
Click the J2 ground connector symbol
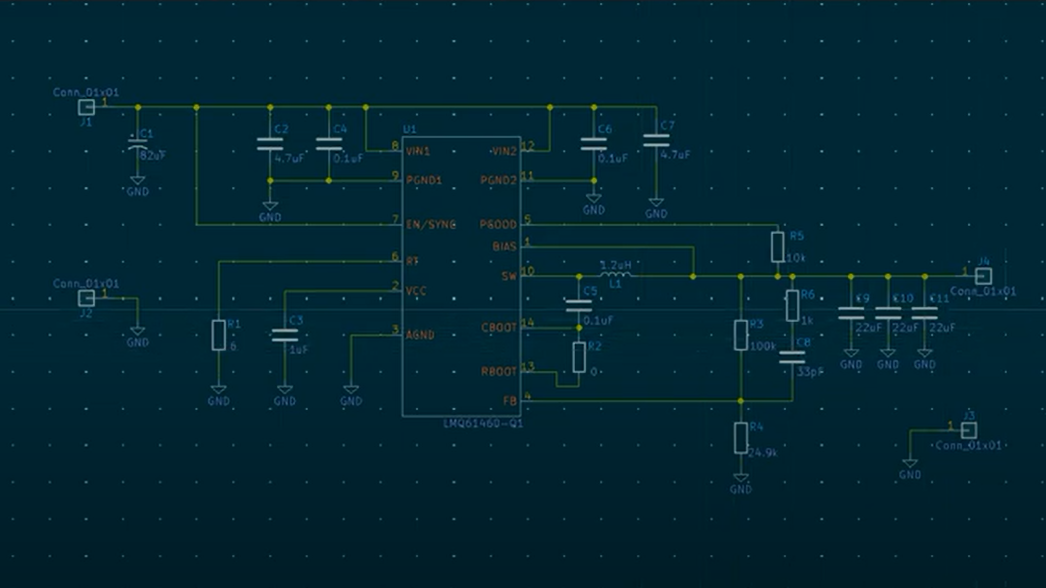point(86,298)
